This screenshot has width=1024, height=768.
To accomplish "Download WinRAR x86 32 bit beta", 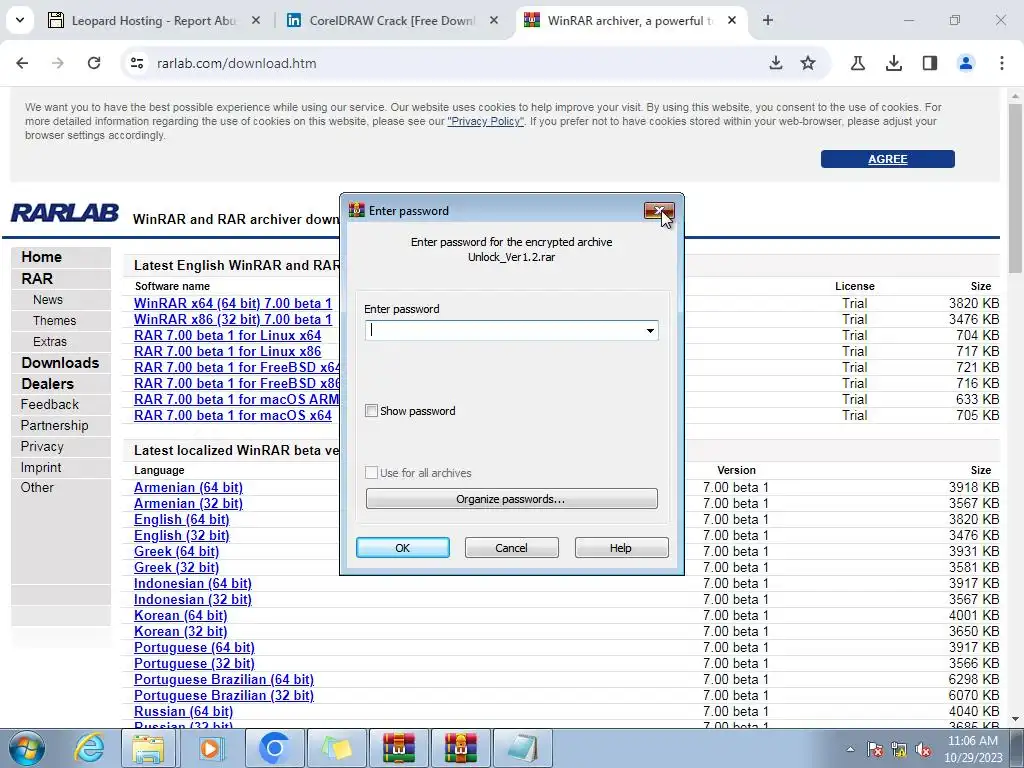I will pos(232,319).
